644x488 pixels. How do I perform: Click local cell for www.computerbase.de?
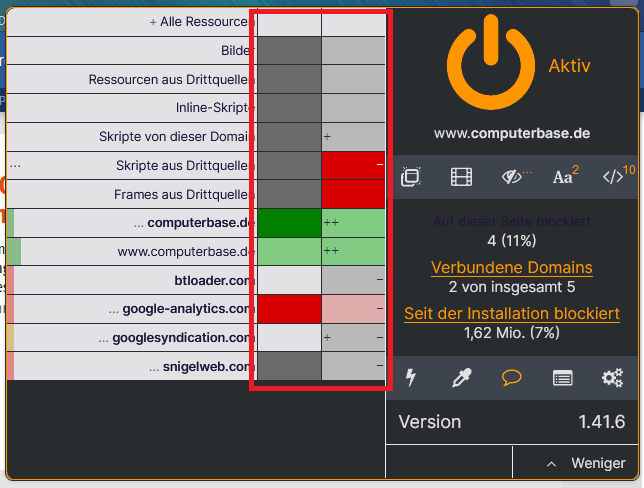click(353, 251)
